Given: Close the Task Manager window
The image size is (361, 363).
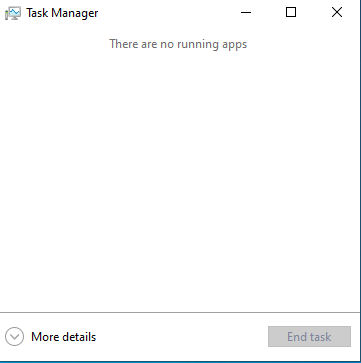Looking at the screenshot, I should coord(337,13).
